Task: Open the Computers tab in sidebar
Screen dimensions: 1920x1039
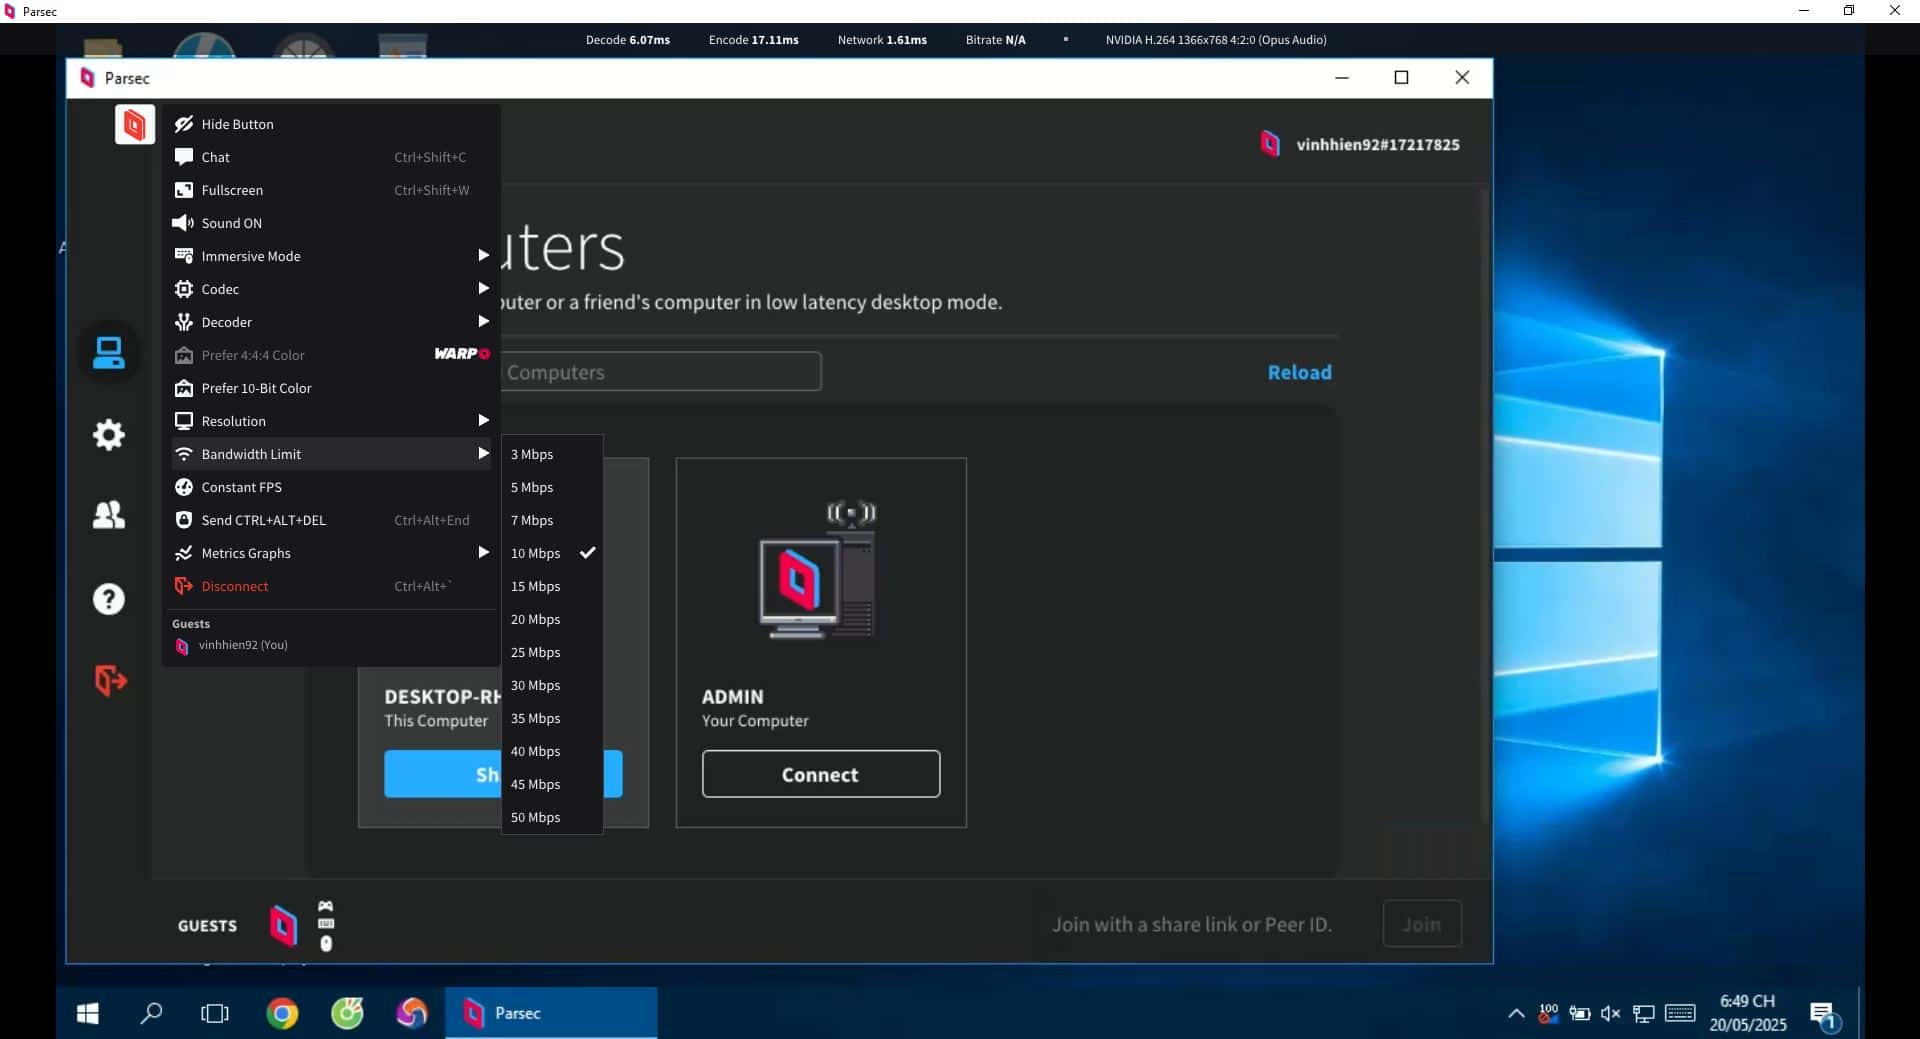Action: [x=108, y=353]
